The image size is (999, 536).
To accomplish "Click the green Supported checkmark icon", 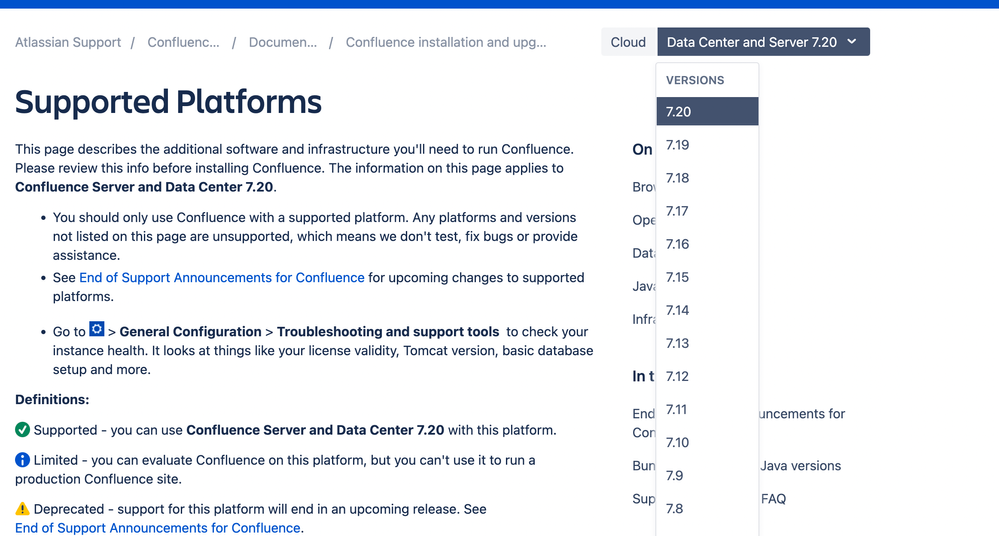I will click(x=22, y=430).
